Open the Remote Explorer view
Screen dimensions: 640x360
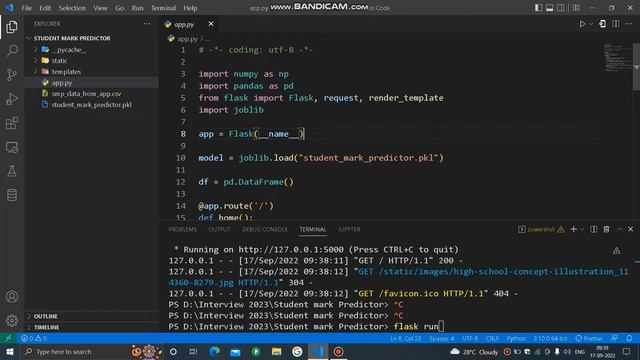point(12,147)
